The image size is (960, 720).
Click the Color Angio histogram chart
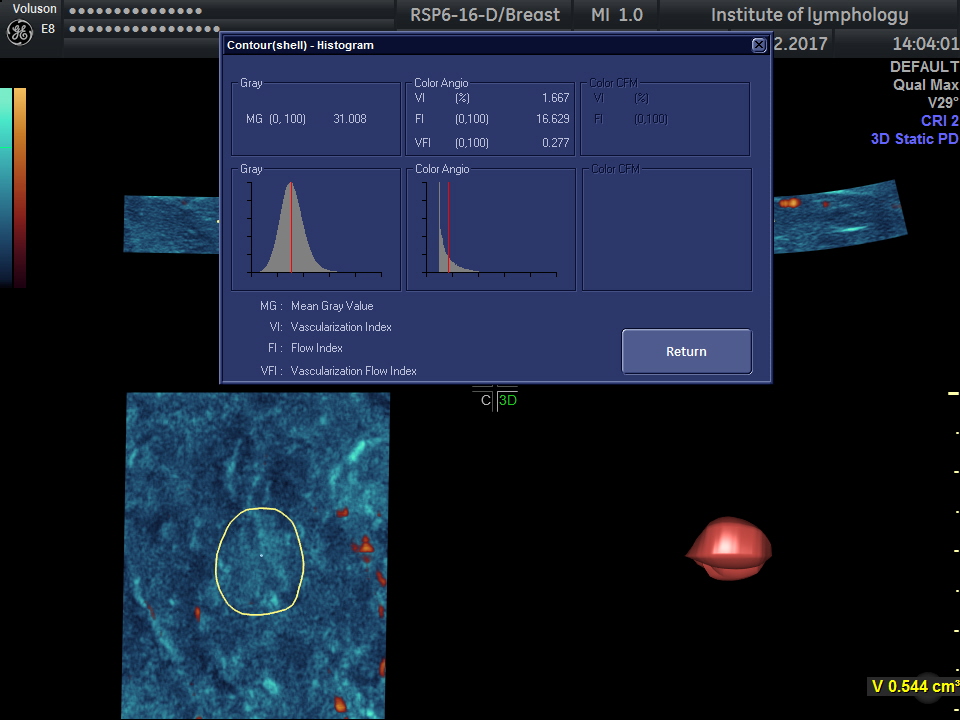(490, 229)
